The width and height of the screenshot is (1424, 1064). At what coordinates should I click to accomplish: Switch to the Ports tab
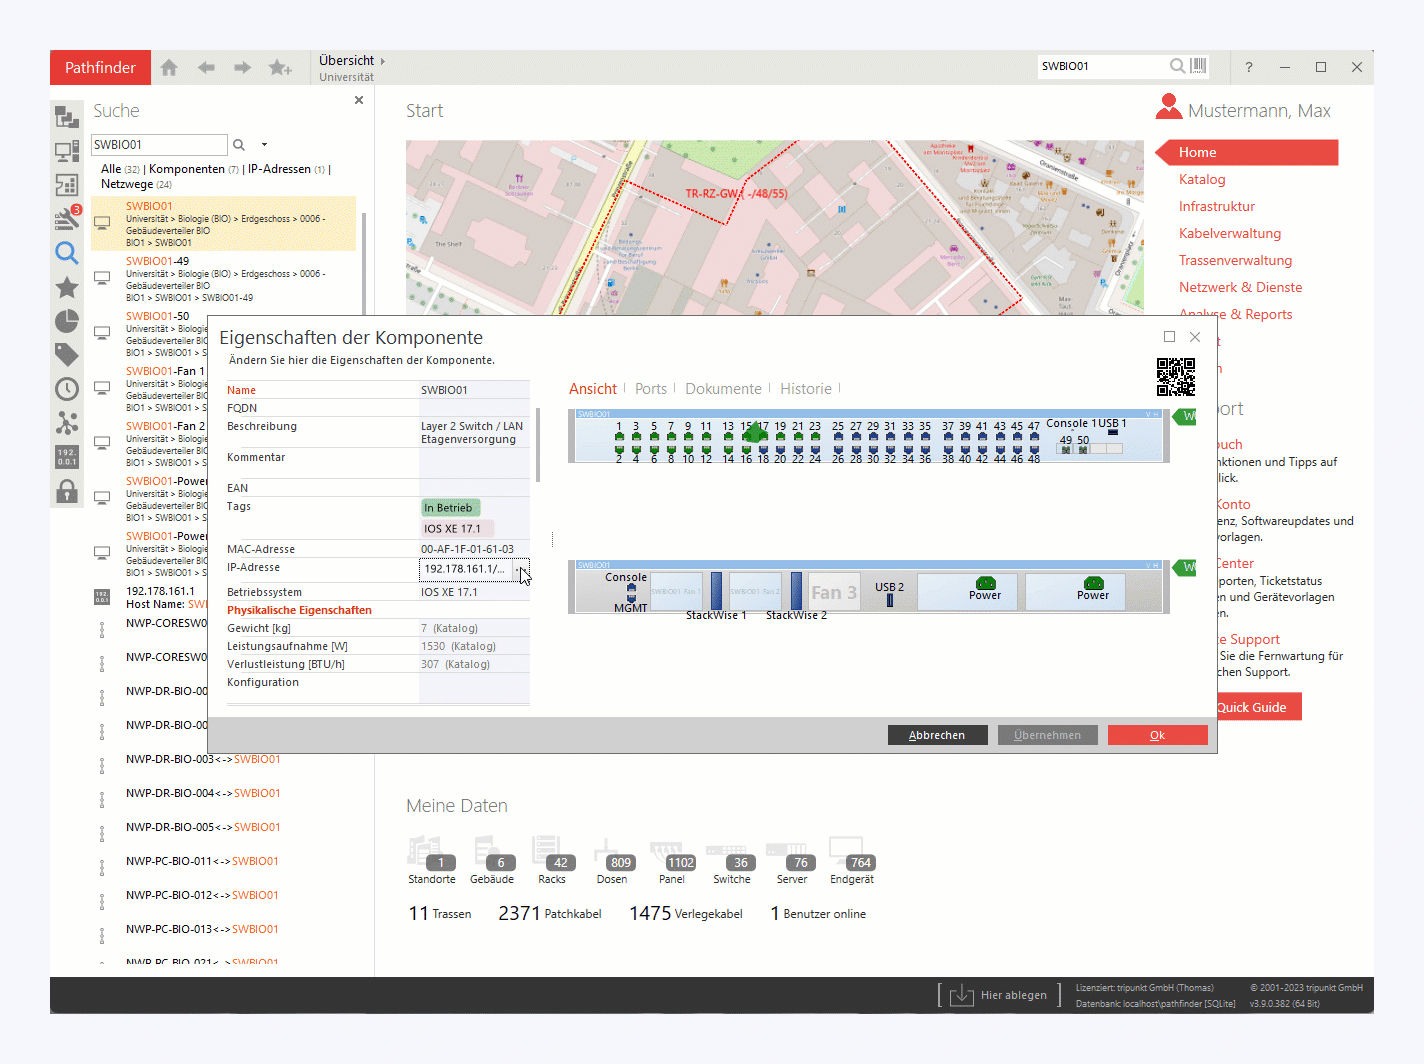pyautogui.click(x=650, y=389)
